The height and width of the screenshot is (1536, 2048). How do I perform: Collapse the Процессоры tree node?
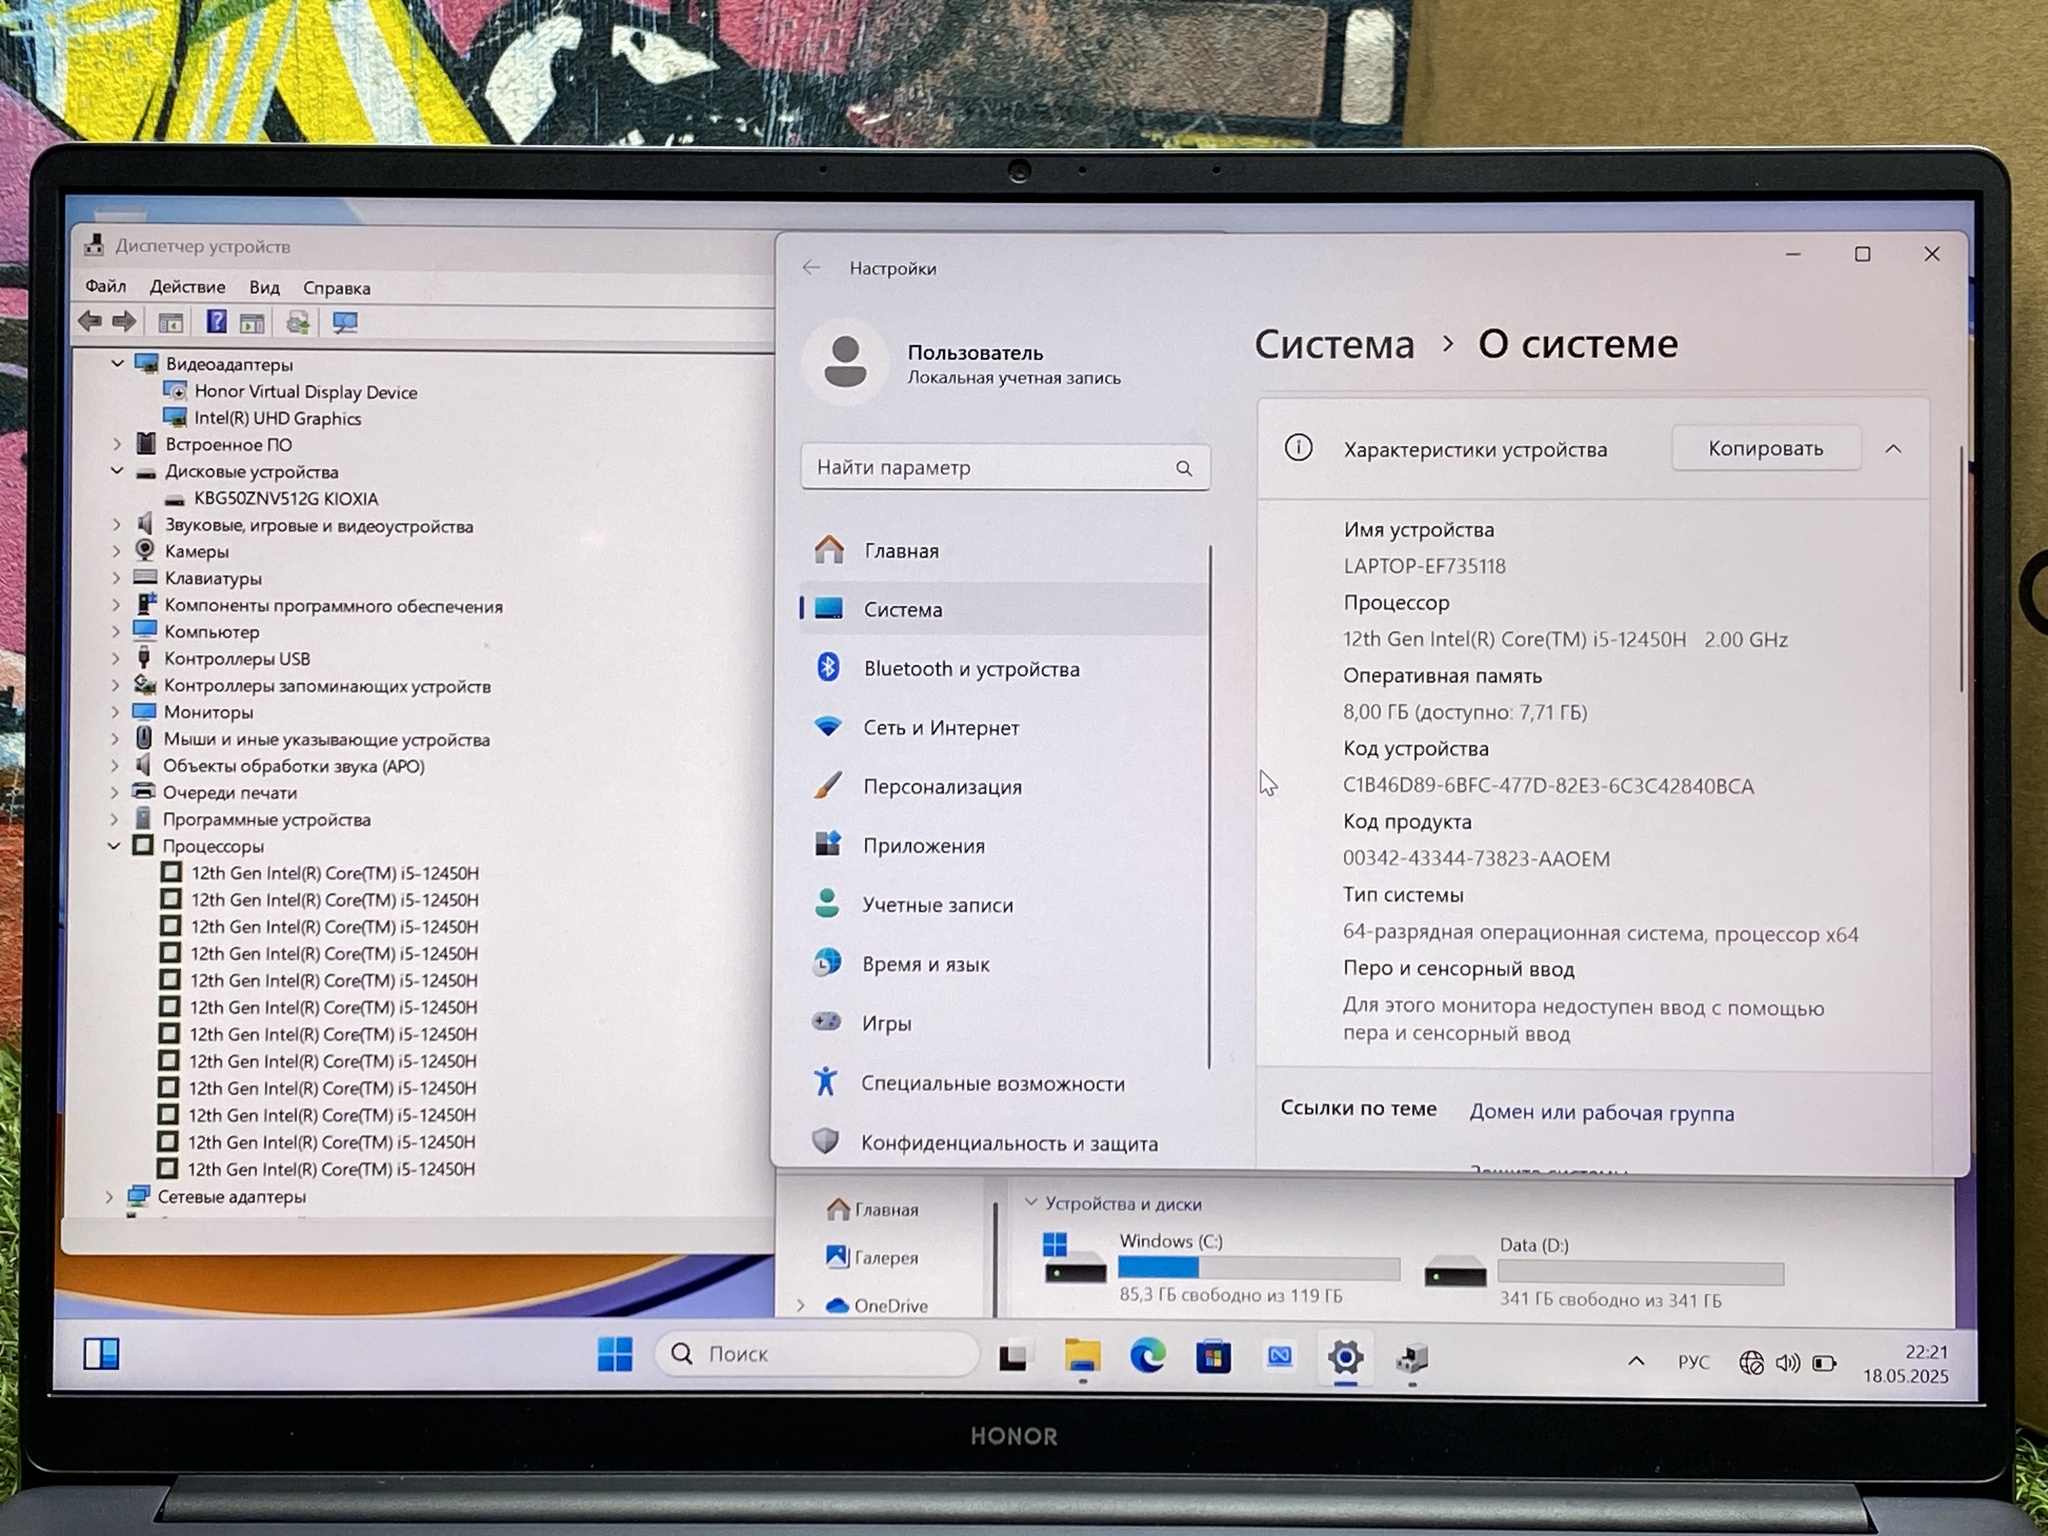coord(114,846)
